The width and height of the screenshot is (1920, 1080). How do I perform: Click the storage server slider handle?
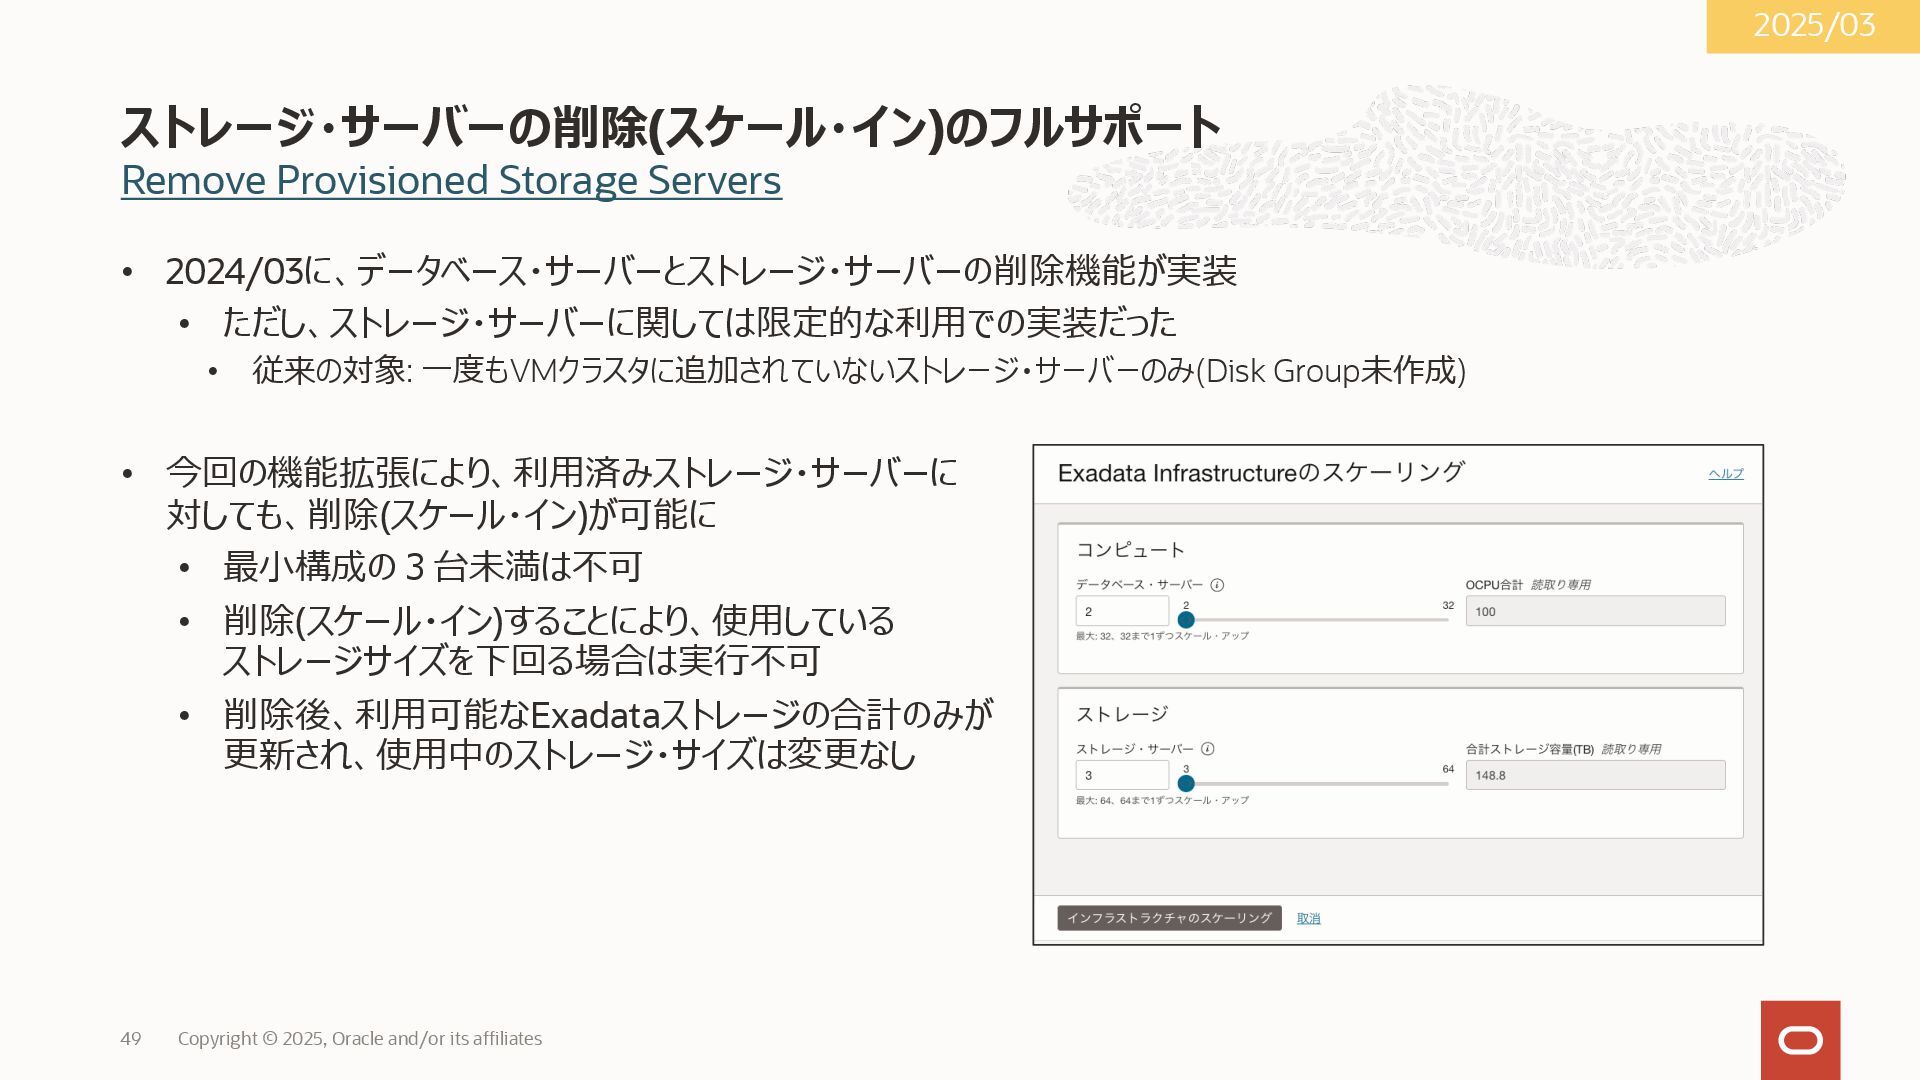[x=1186, y=784]
